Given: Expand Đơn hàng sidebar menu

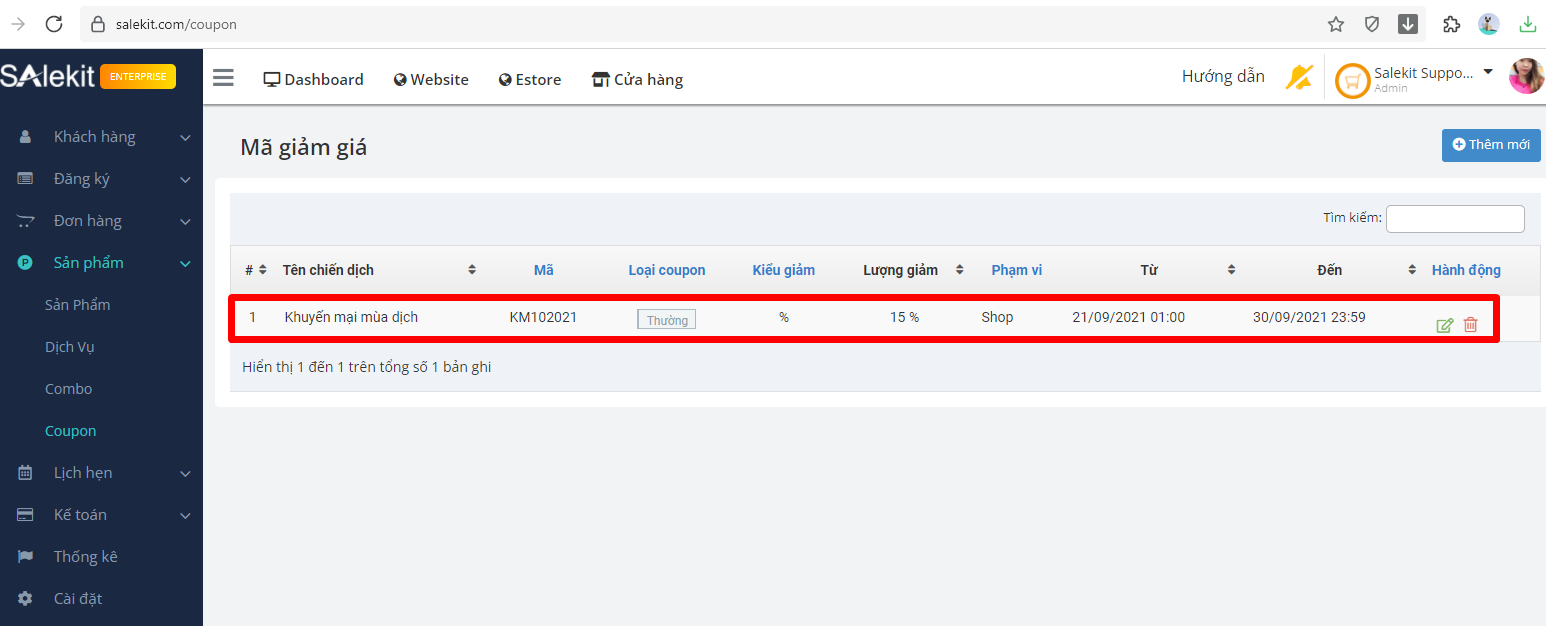Looking at the screenshot, I should (101, 221).
